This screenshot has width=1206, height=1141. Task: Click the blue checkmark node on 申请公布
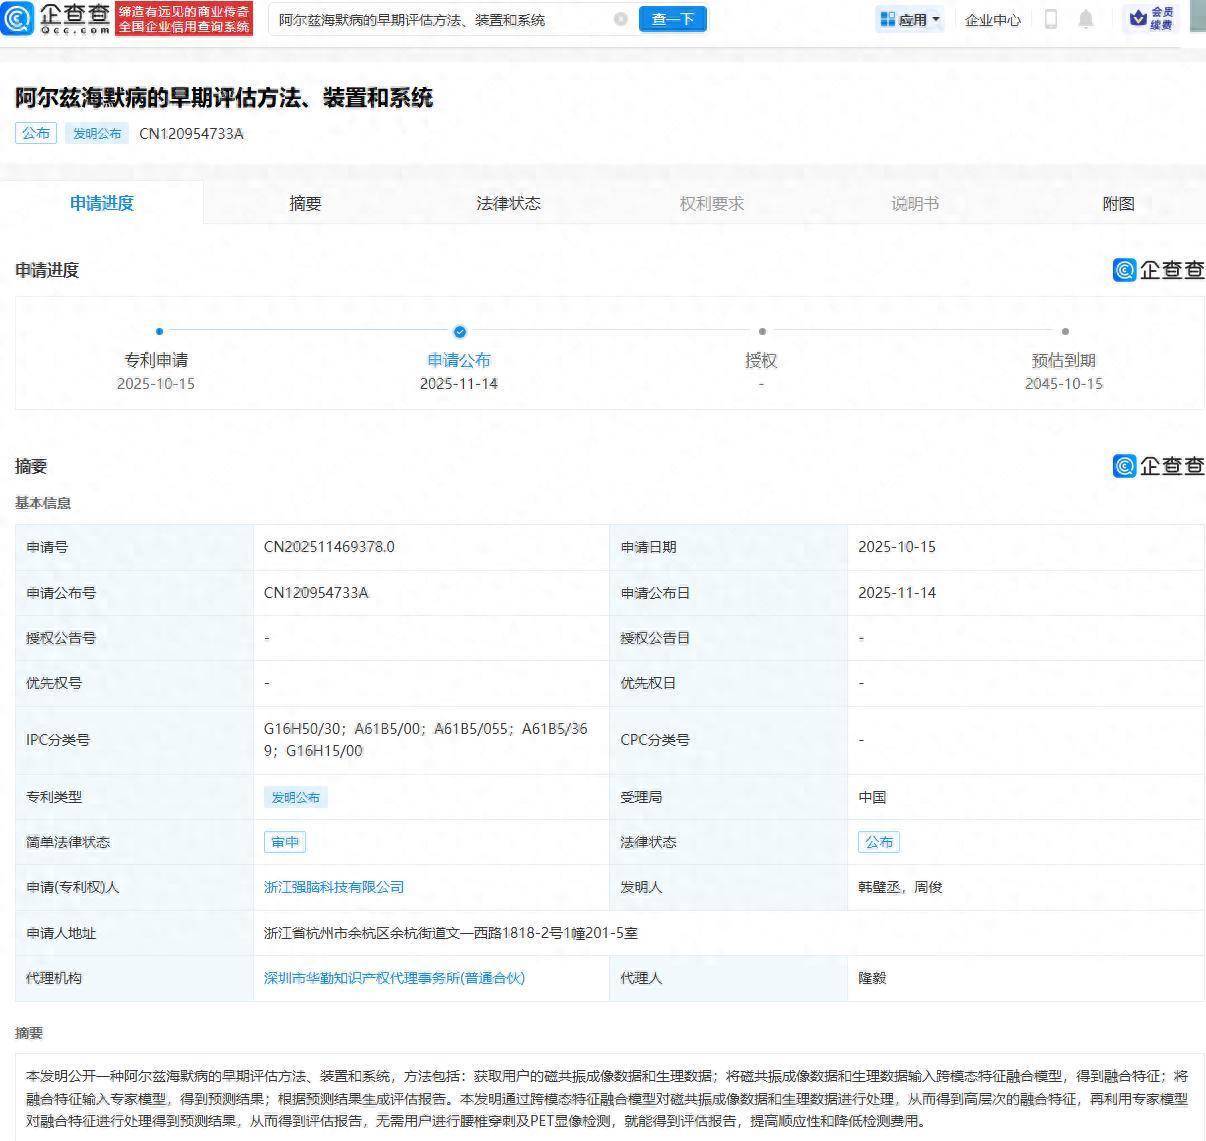tap(459, 331)
